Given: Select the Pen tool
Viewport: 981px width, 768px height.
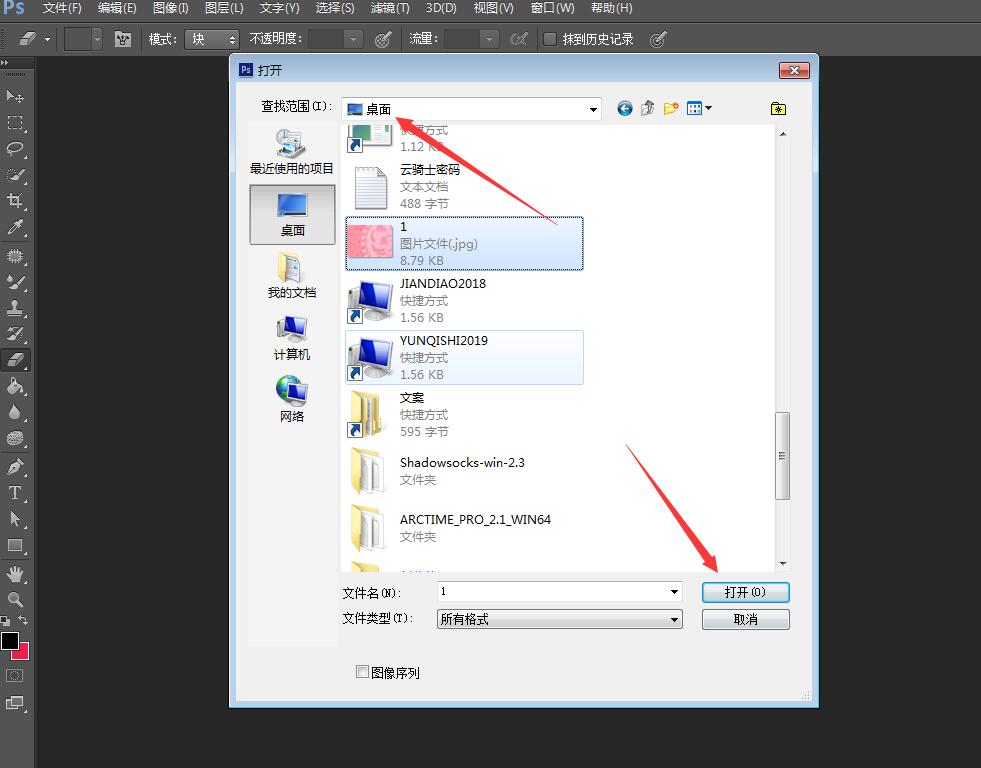Looking at the screenshot, I should (14, 467).
